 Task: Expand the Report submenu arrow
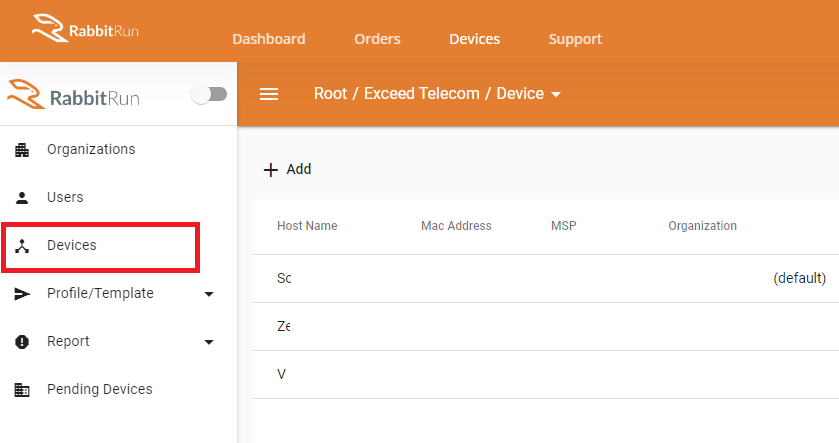point(209,342)
